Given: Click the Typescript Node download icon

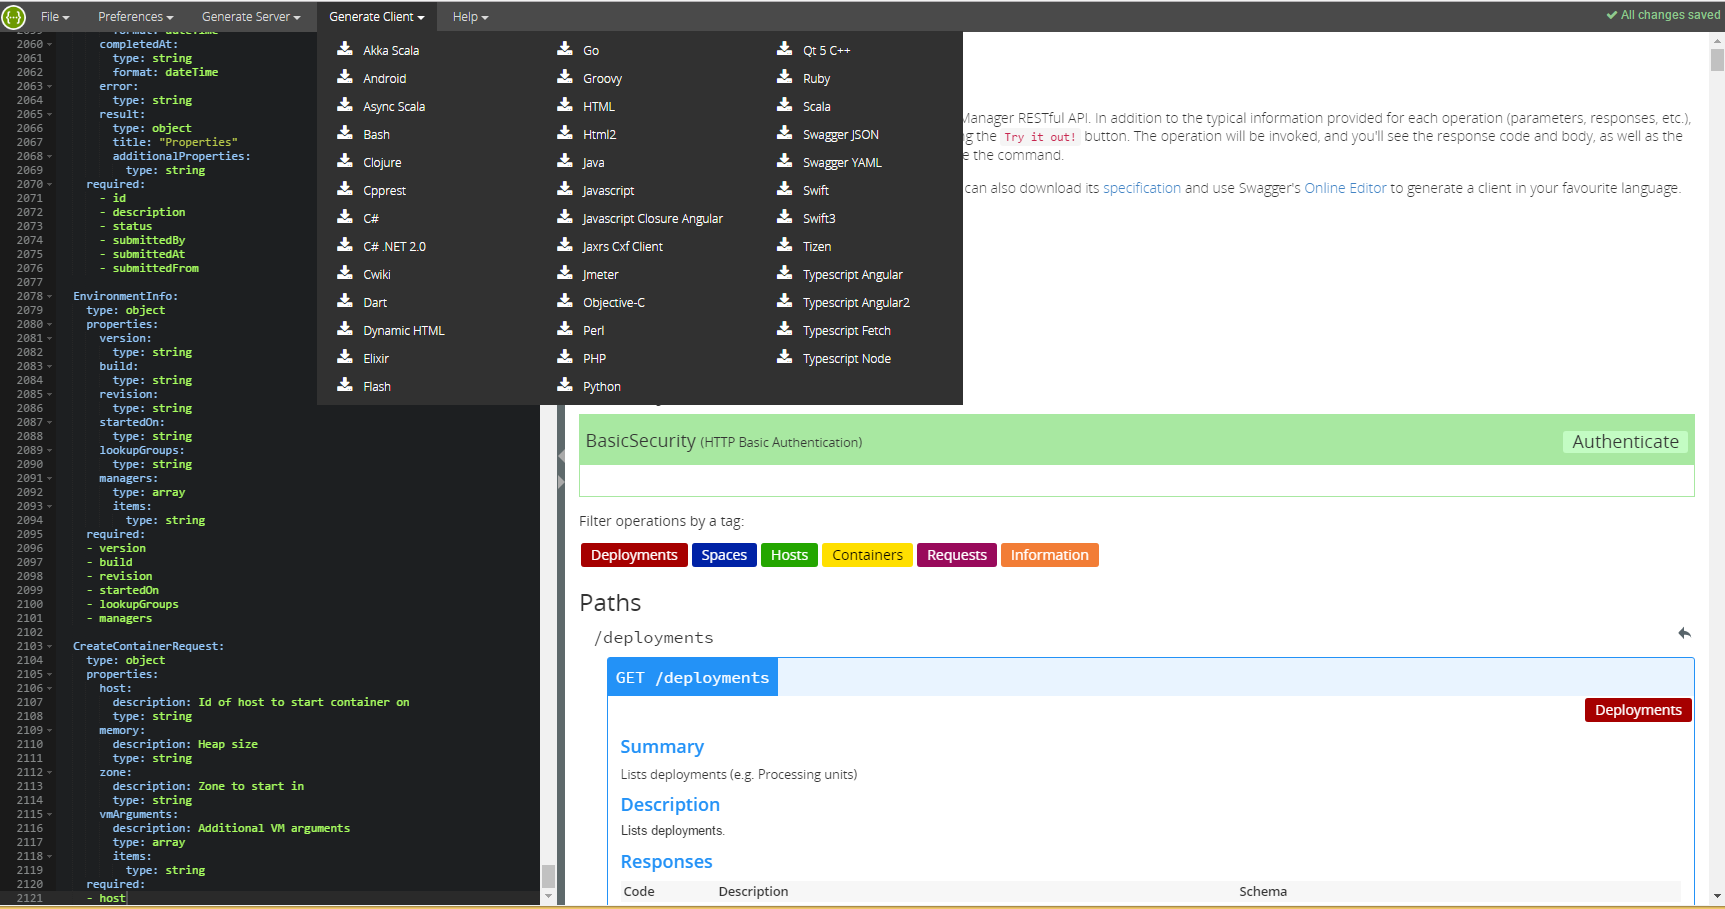Looking at the screenshot, I should (x=785, y=357).
